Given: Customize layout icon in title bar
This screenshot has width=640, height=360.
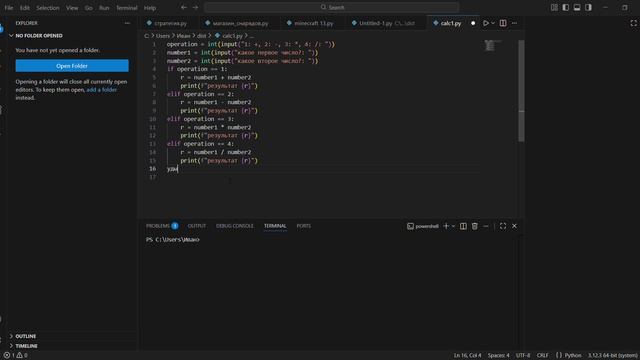Looking at the screenshot, I should [554, 7].
